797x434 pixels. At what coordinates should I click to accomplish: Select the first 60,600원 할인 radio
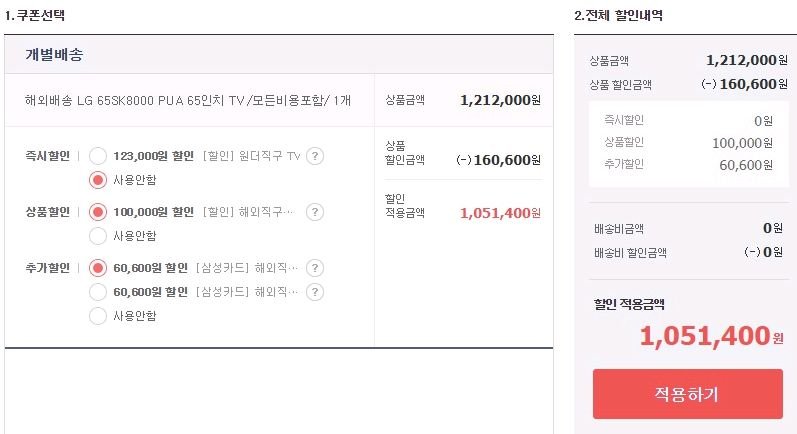pyautogui.click(x=98, y=268)
